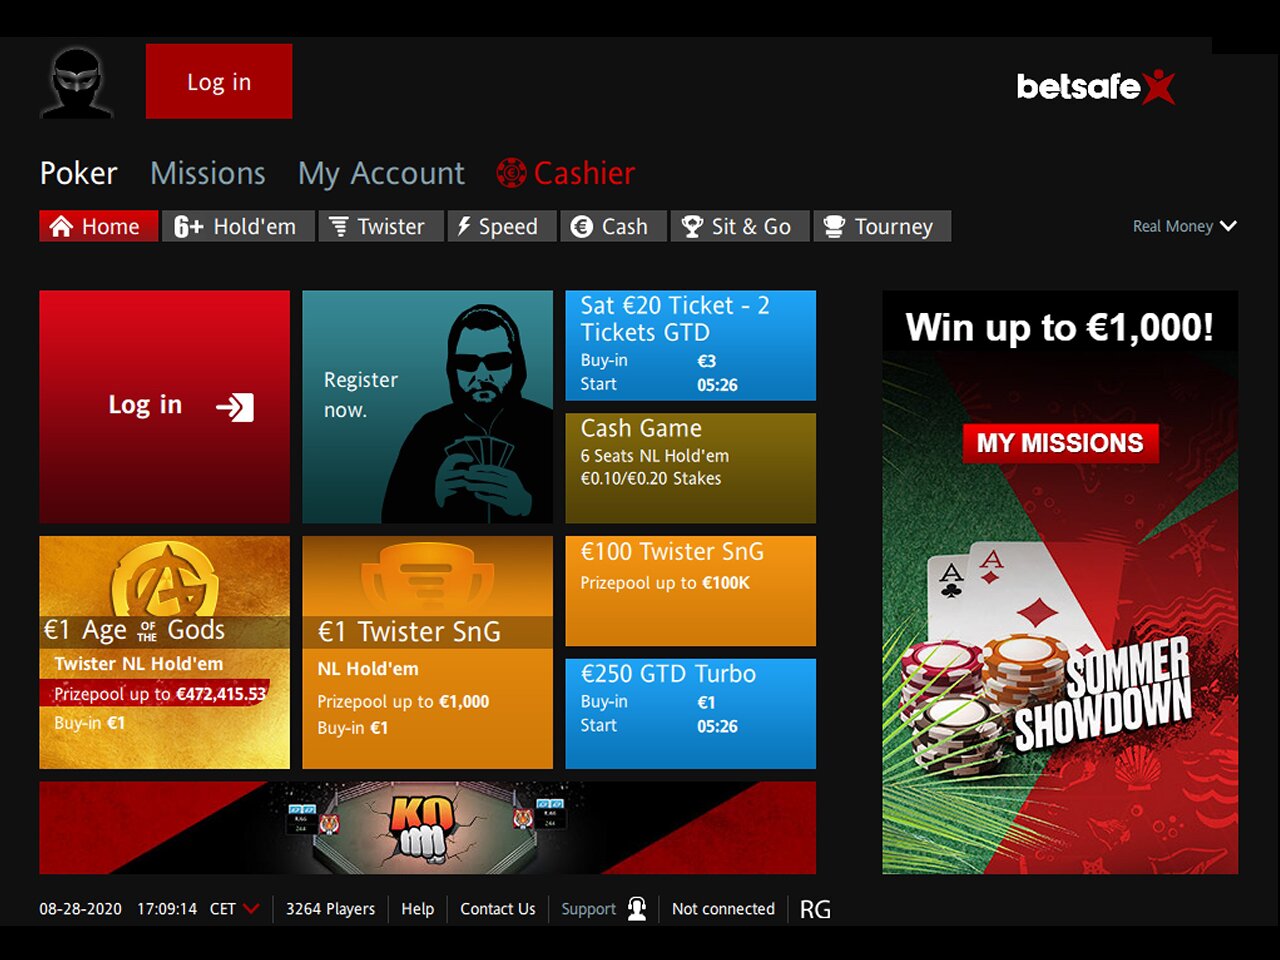Choose the Speed lightning bolt icon
The width and height of the screenshot is (1280, 960).
click(x=464, y=227)
